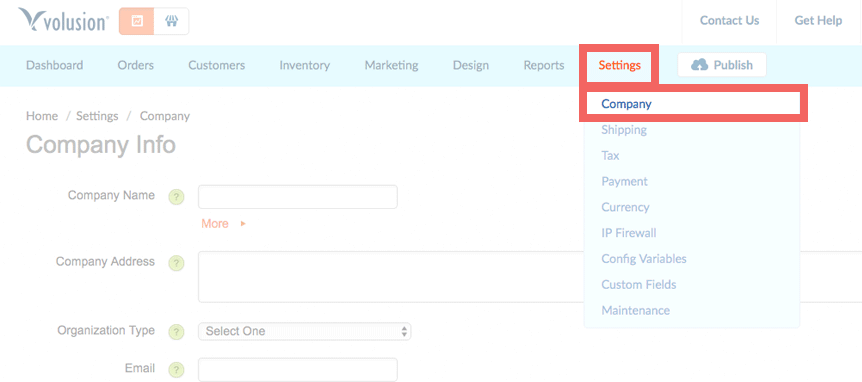The width and height of the screenshot is (862, 382).
Task: Click the Company Info page heading
Action: 101,145
